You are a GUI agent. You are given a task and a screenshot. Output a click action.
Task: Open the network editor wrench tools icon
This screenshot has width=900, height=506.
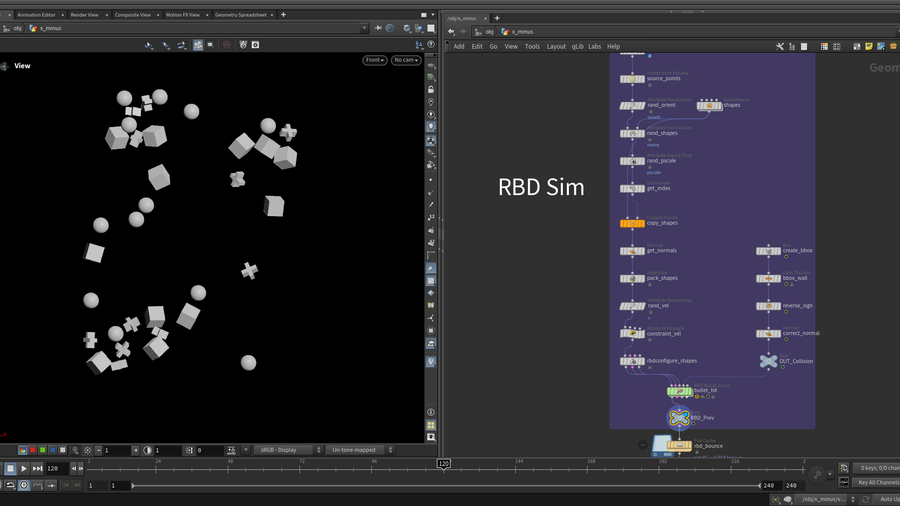coord(780,46)
